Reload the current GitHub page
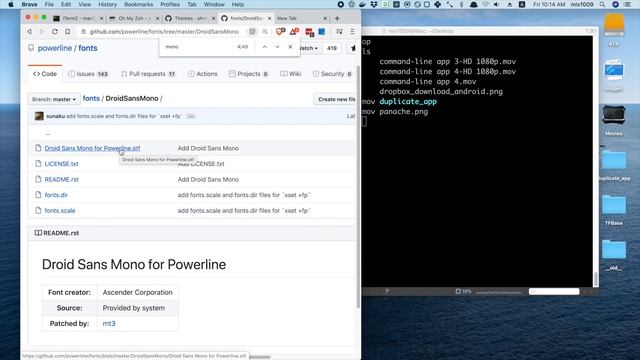The height and width of the screenshot is (360, 640). [55, 31]
